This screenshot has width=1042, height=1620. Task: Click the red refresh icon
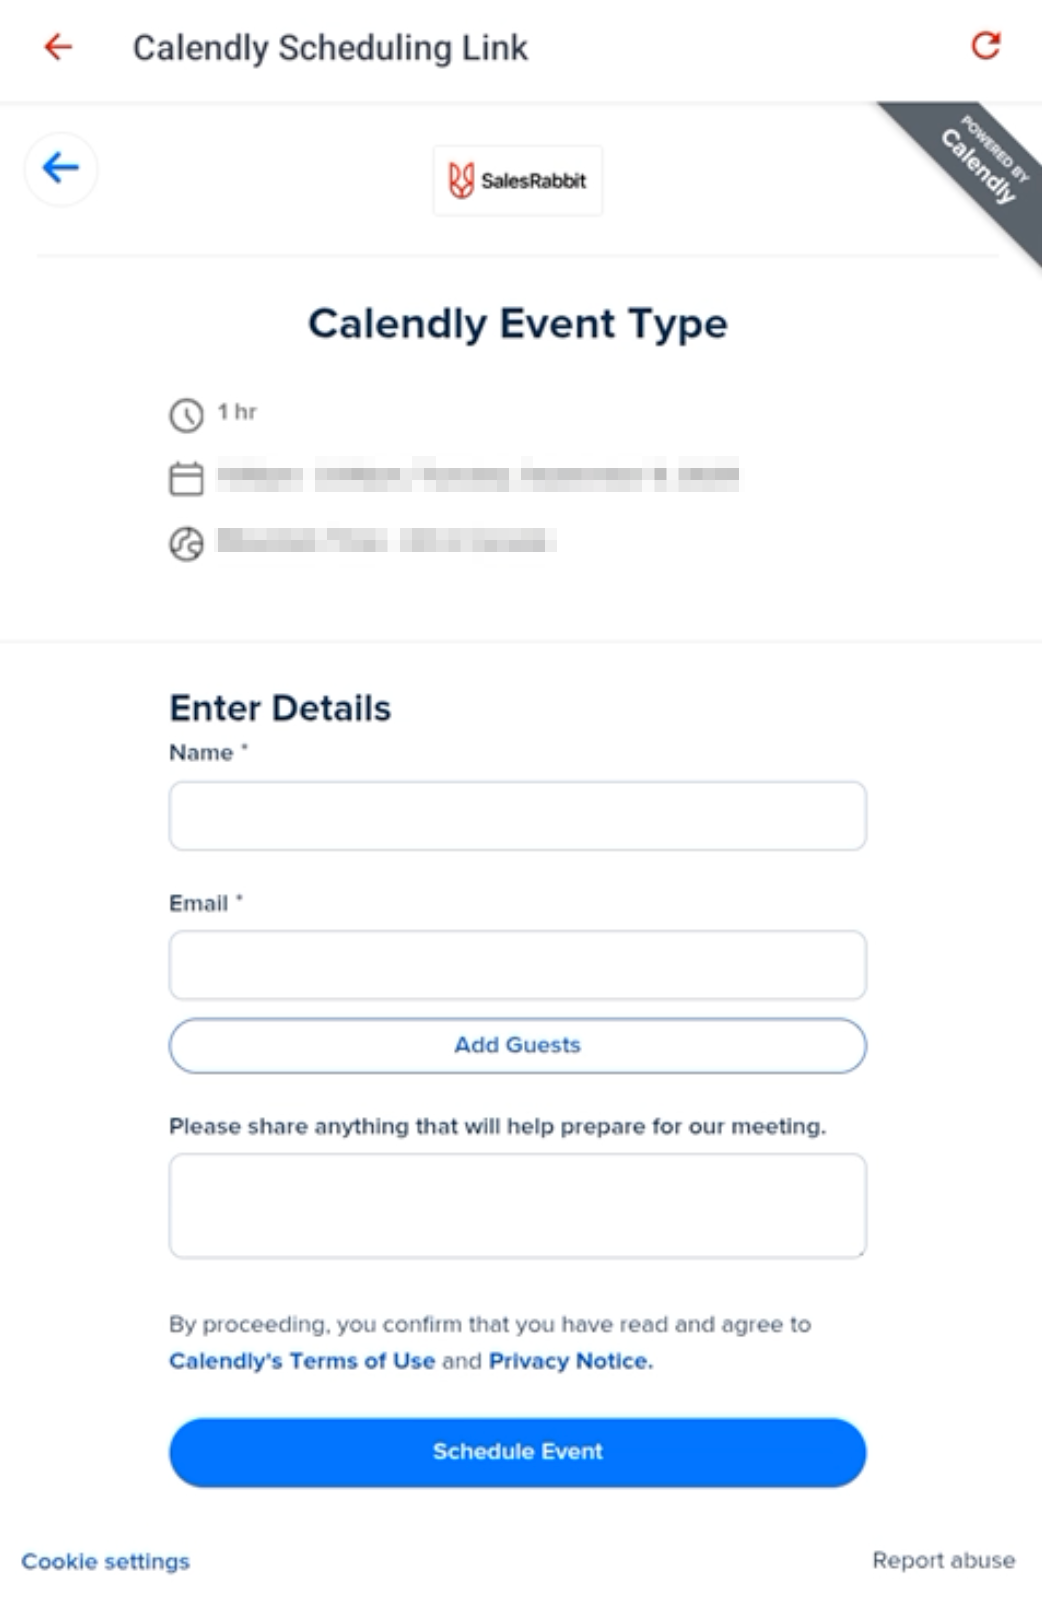[986, 45]
